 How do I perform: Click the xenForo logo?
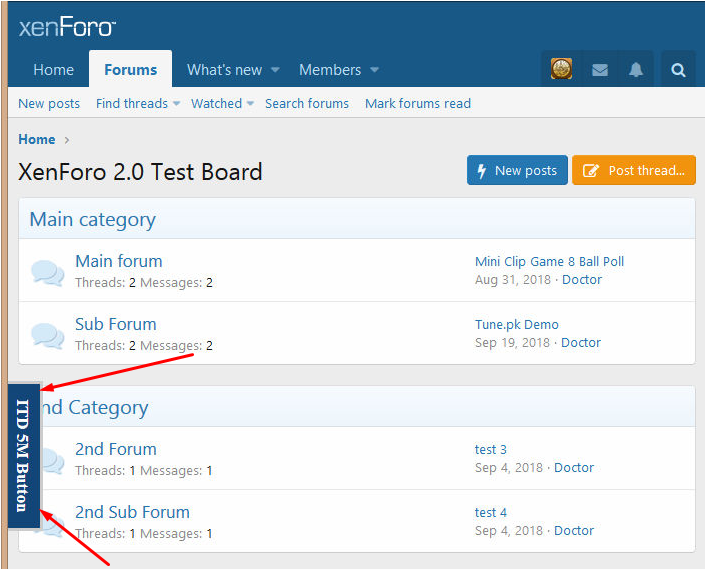(67, 27)
